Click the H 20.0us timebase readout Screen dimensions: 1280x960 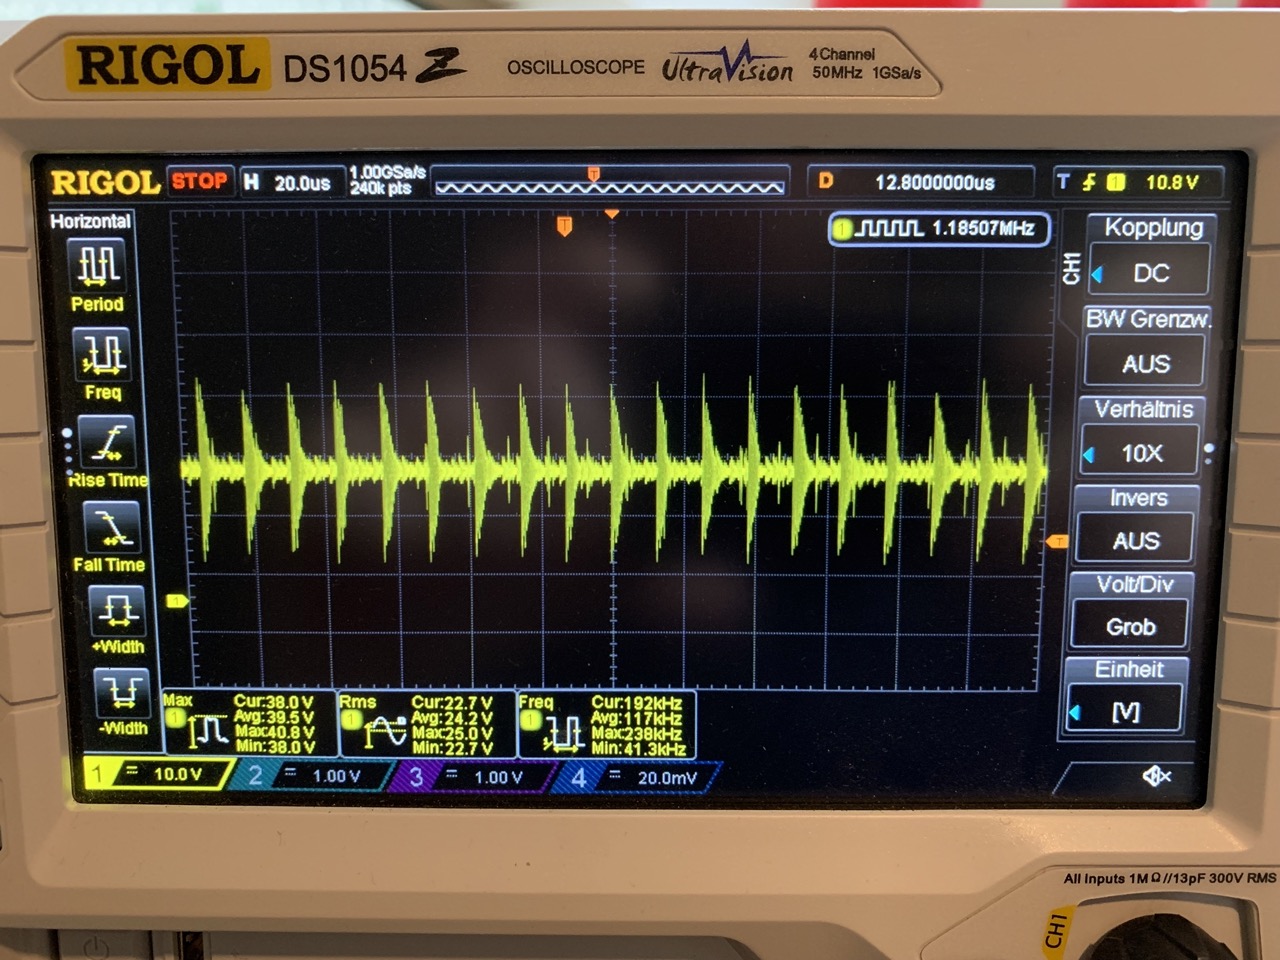290,183
